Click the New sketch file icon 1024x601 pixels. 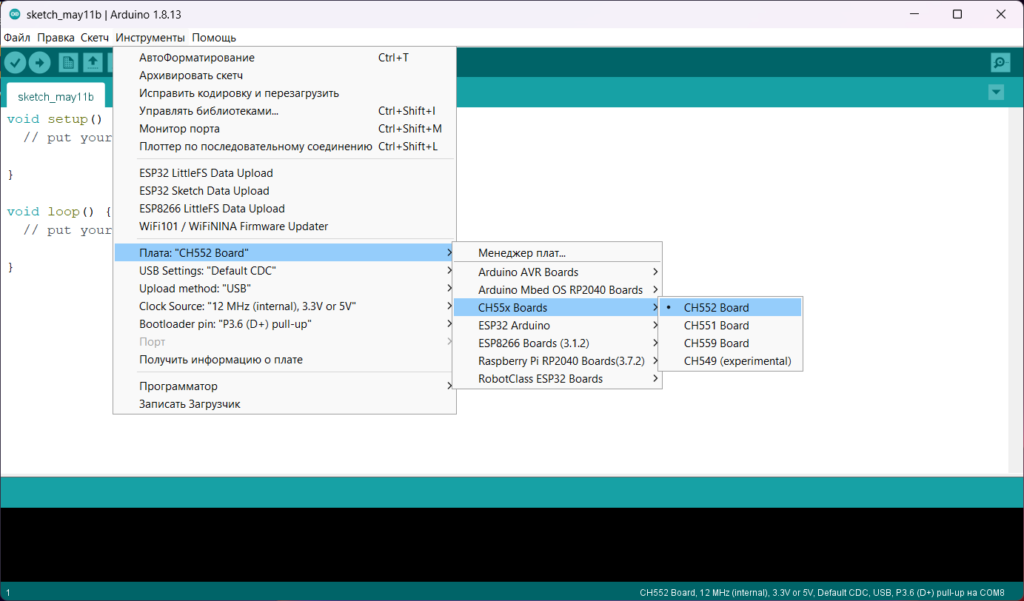(68, 63)
